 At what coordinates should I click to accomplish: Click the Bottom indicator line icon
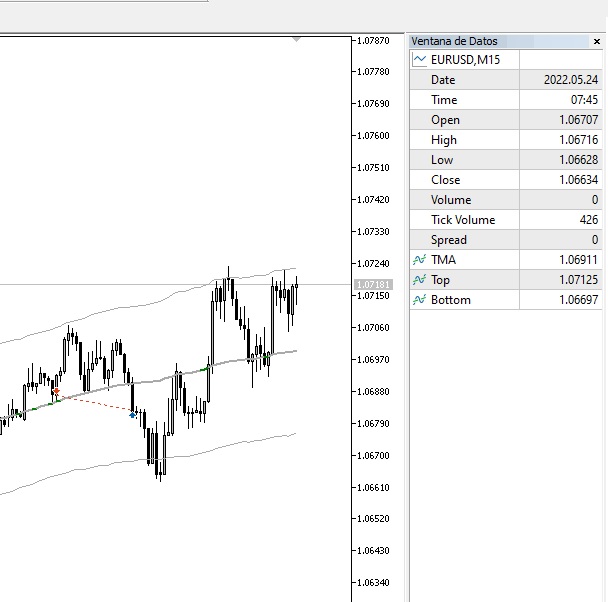click(419, 300)
